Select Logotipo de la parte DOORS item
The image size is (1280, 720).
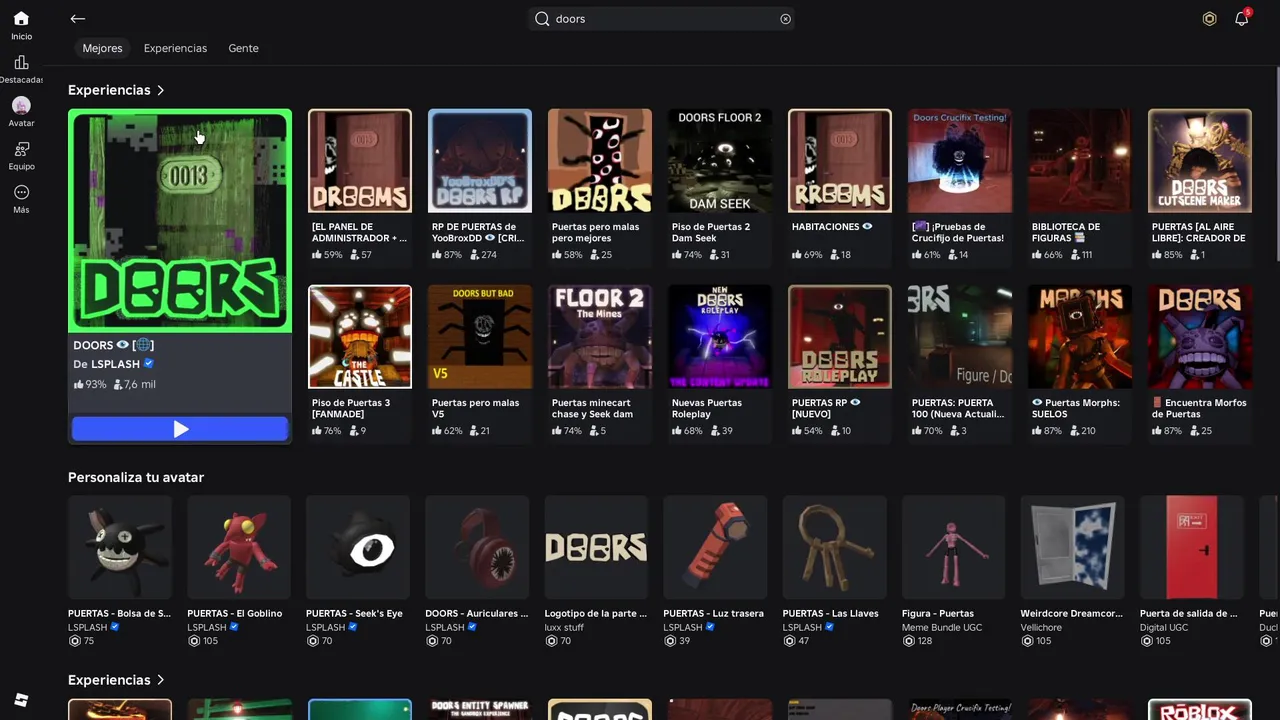click(x=597, y=572)
